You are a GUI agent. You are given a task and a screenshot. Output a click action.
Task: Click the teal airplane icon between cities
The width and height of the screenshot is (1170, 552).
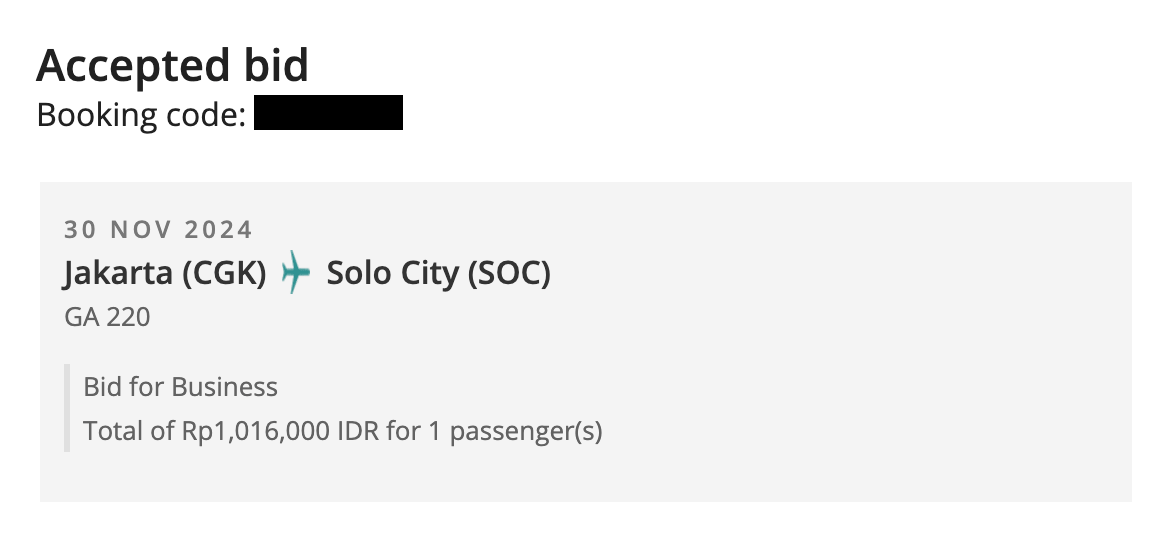[x=295, y=272]
